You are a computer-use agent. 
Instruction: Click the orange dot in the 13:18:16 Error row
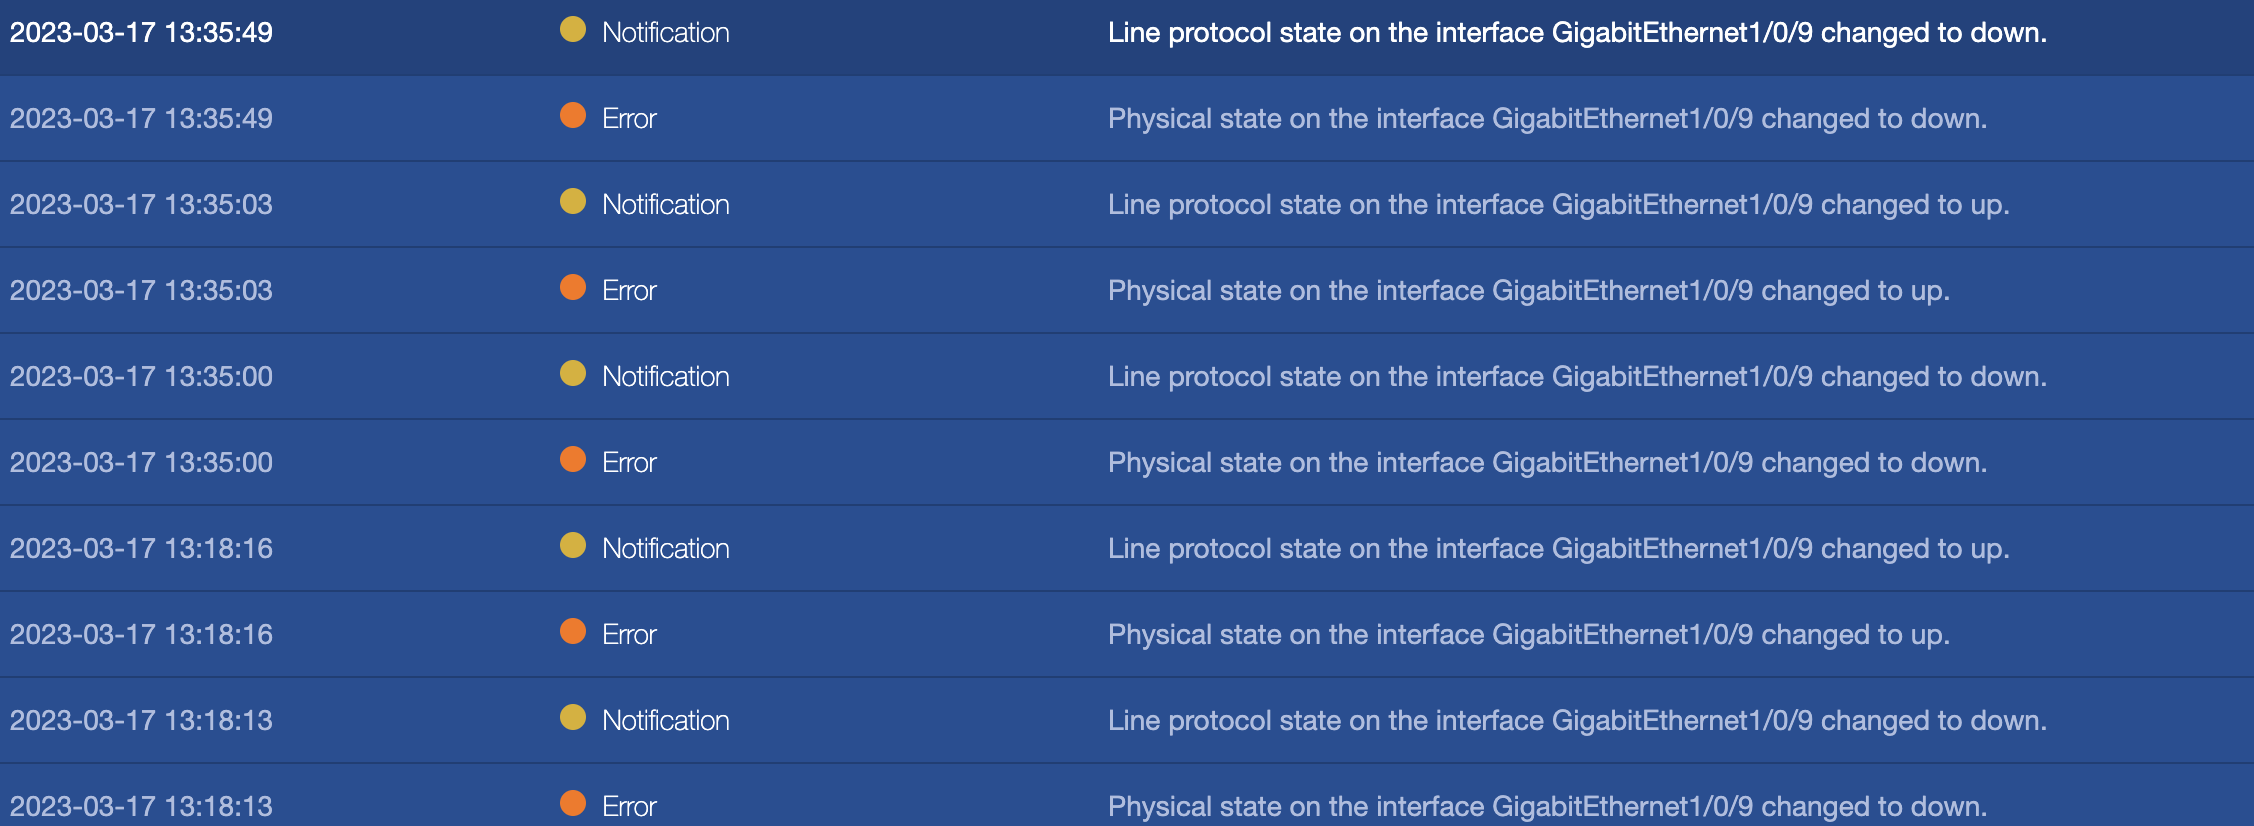(x=573, y=632)
